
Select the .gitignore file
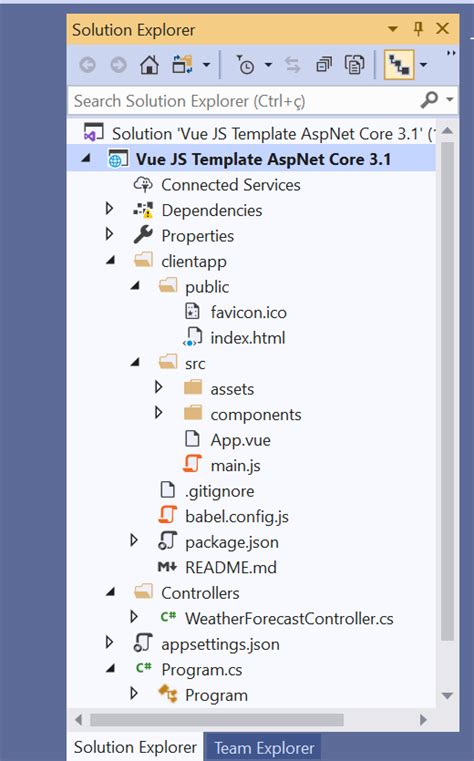pyautogui.click(x=220, y=492)
